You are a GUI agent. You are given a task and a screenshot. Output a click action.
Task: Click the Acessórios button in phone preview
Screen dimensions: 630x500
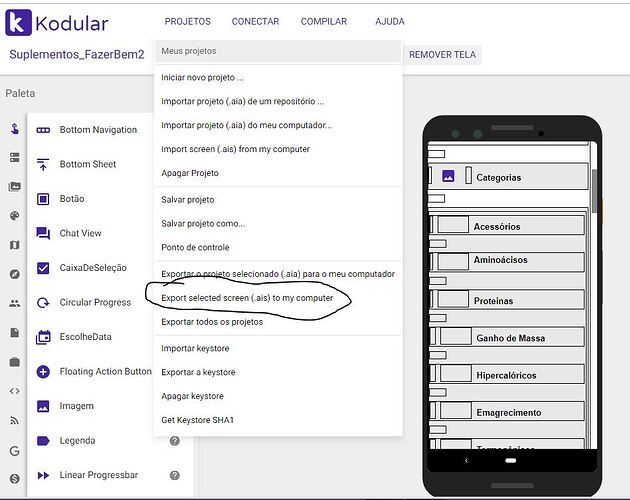[x=507, y=225]
